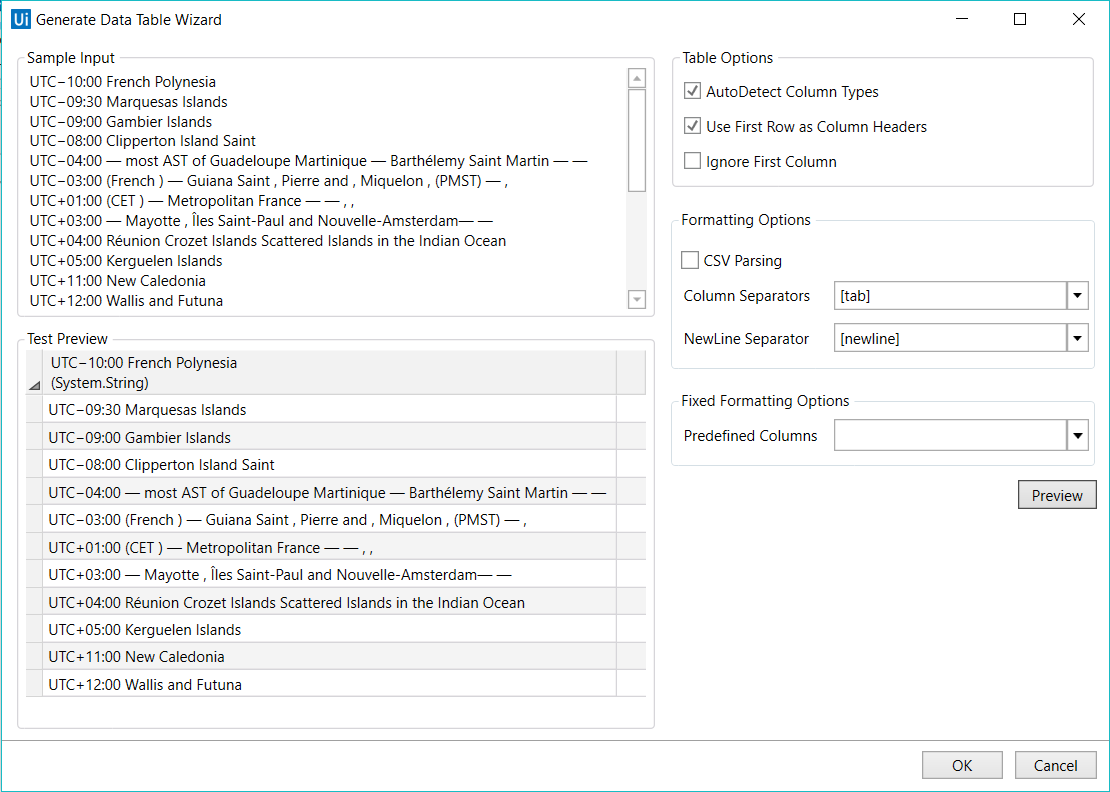Toggle Use First Row as Column Headers
The height and width of the screenshot is (792, 1110).
(x=692, y=127)
